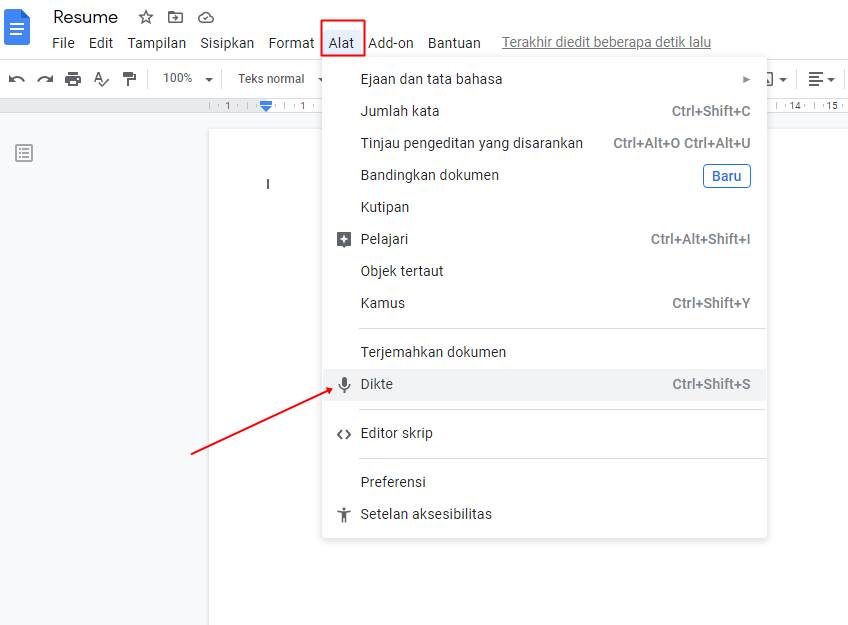Click the Undo icon in the toolbar

(17, 78)
